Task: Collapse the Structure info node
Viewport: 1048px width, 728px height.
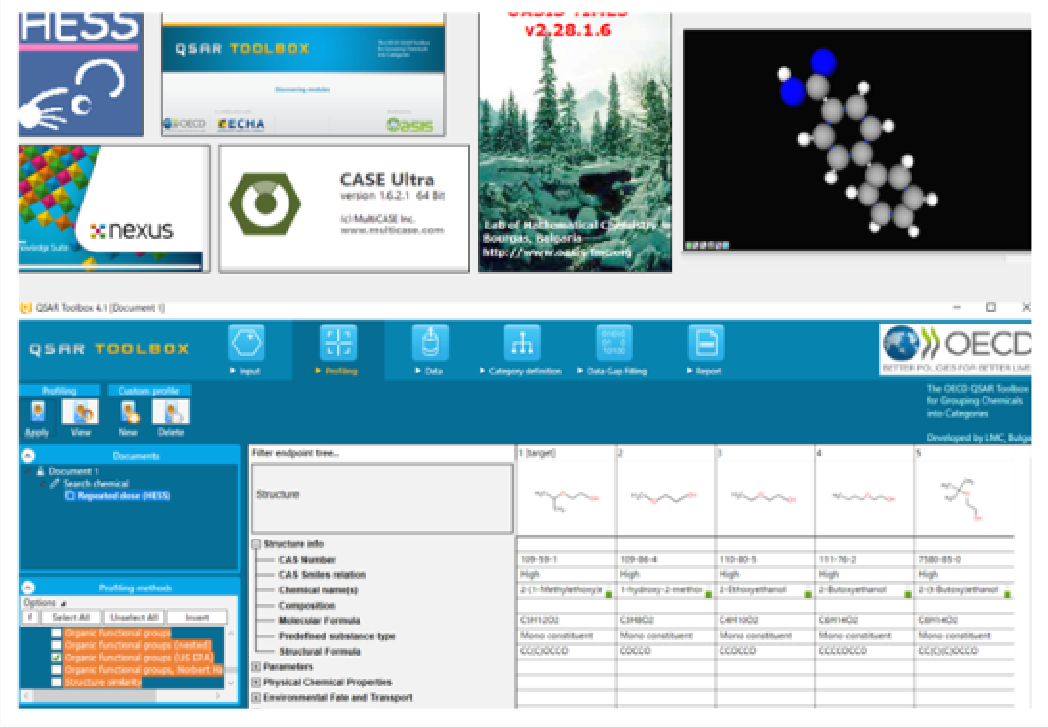Action: (x=256, y=544)
